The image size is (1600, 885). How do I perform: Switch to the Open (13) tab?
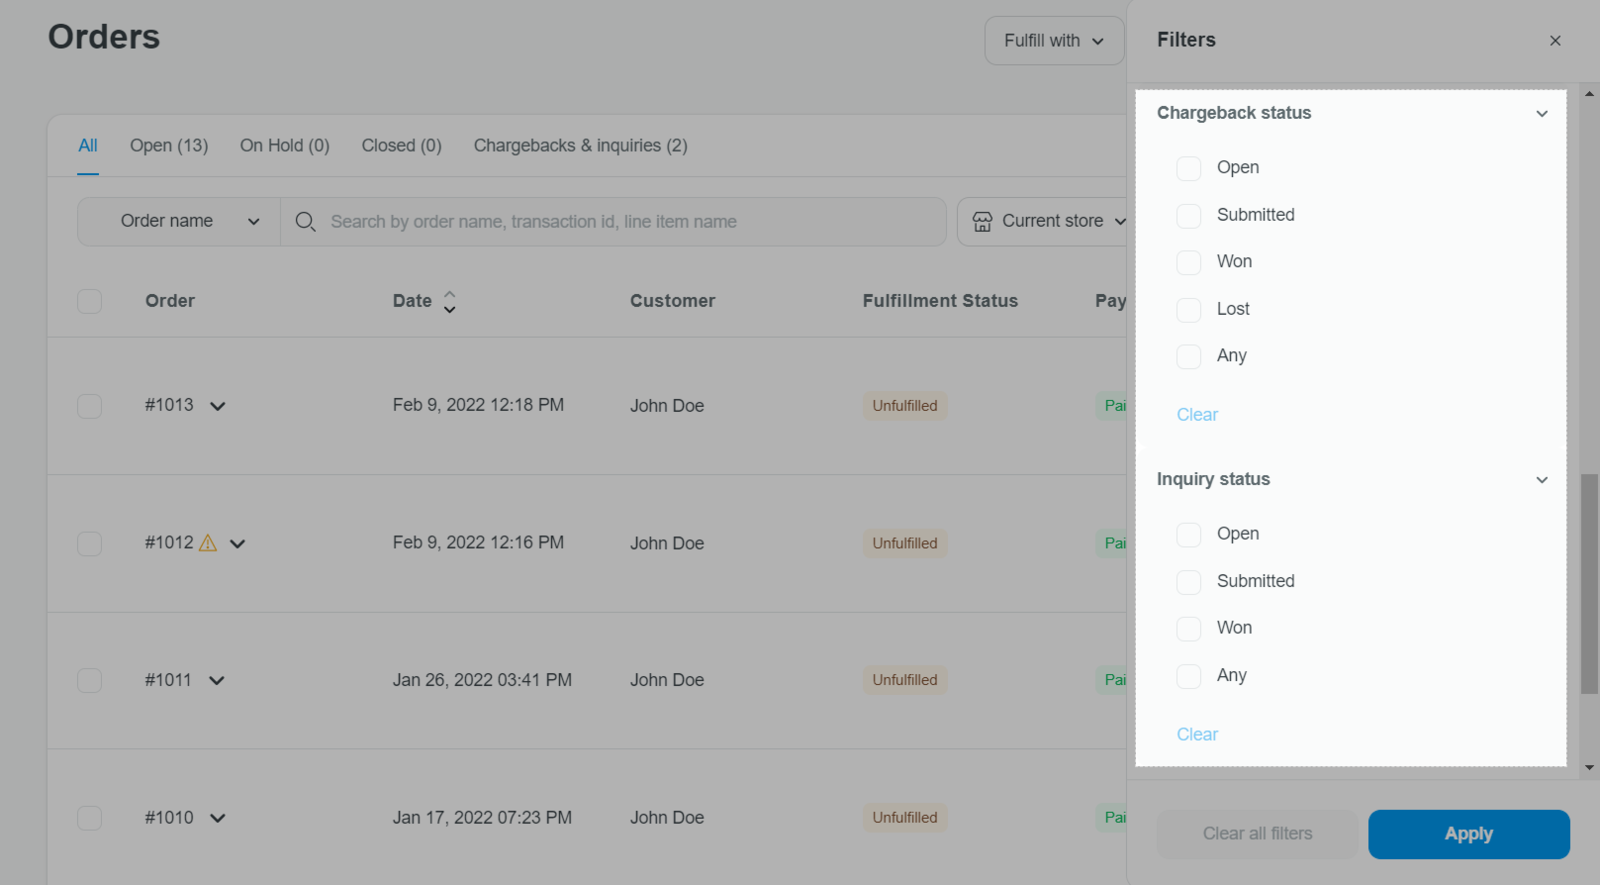coord(169,146)
